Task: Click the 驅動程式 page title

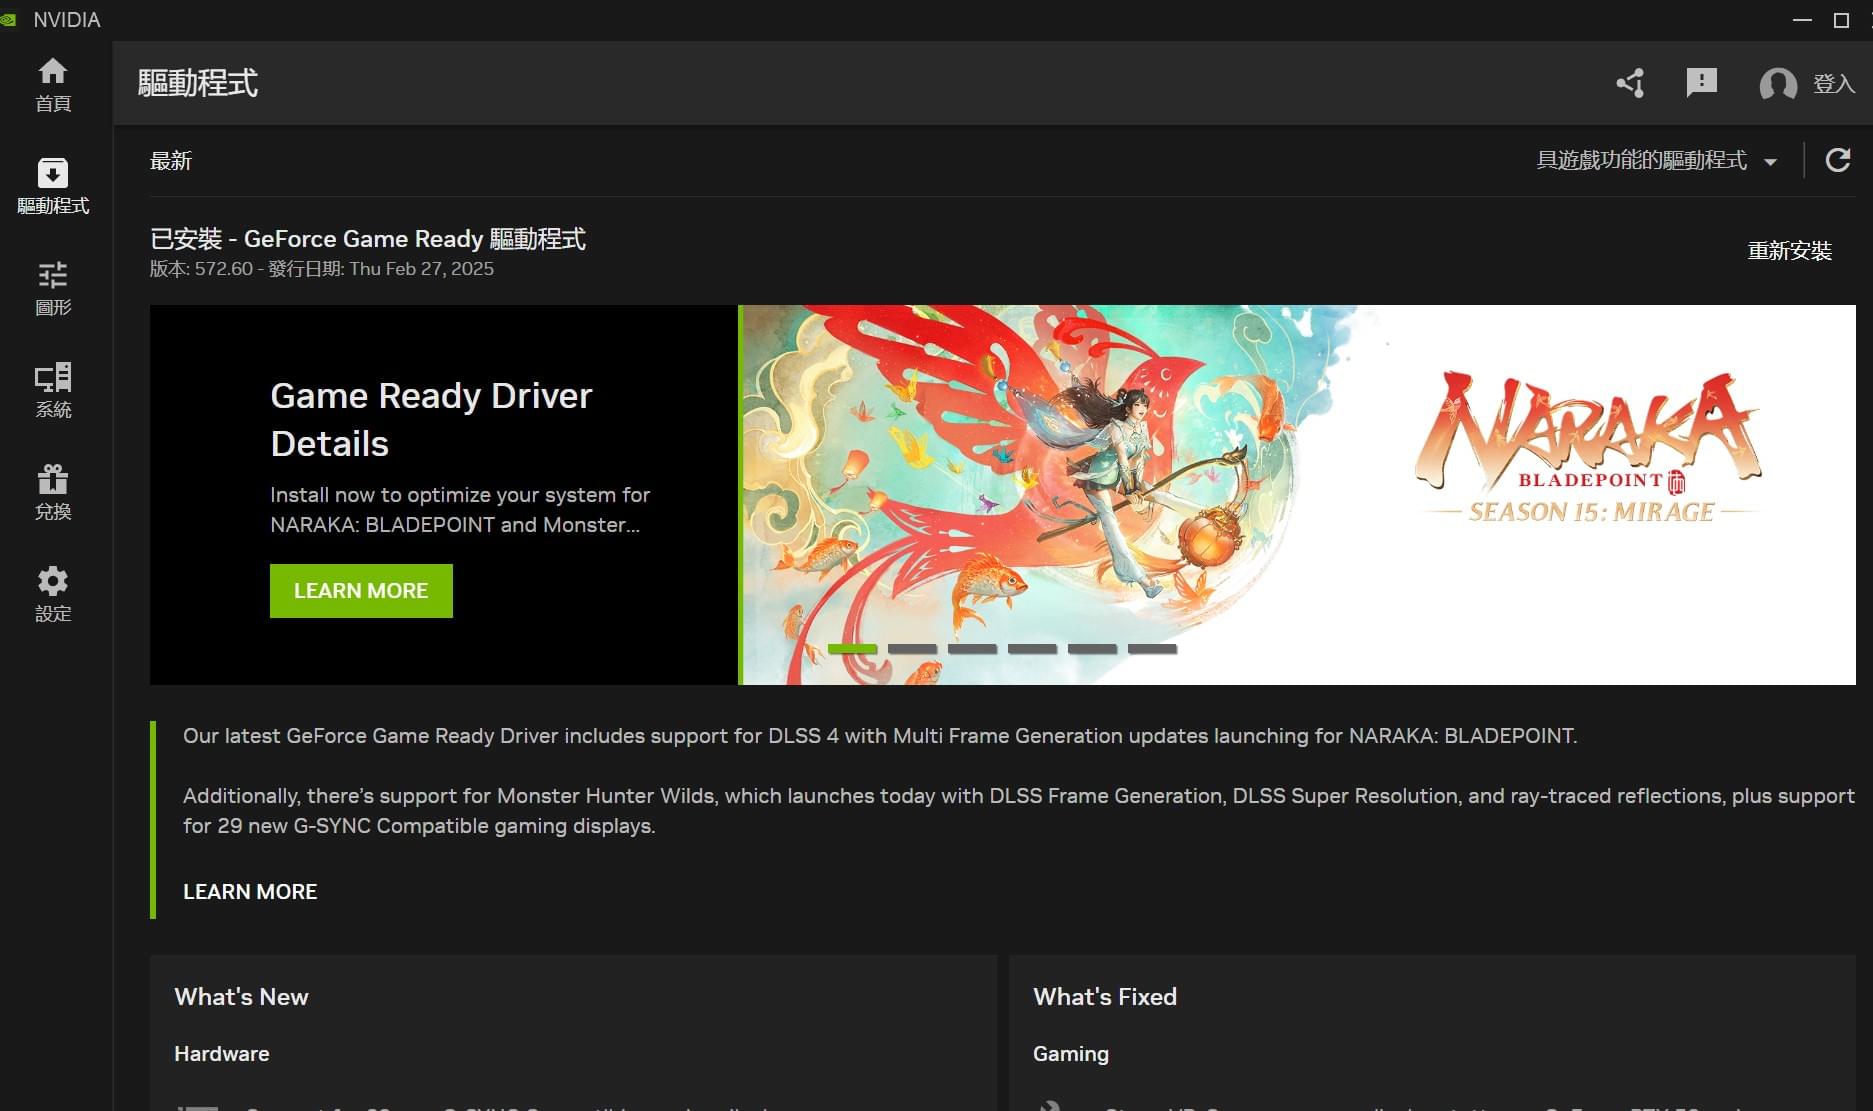Action: [x=198, y=83]
